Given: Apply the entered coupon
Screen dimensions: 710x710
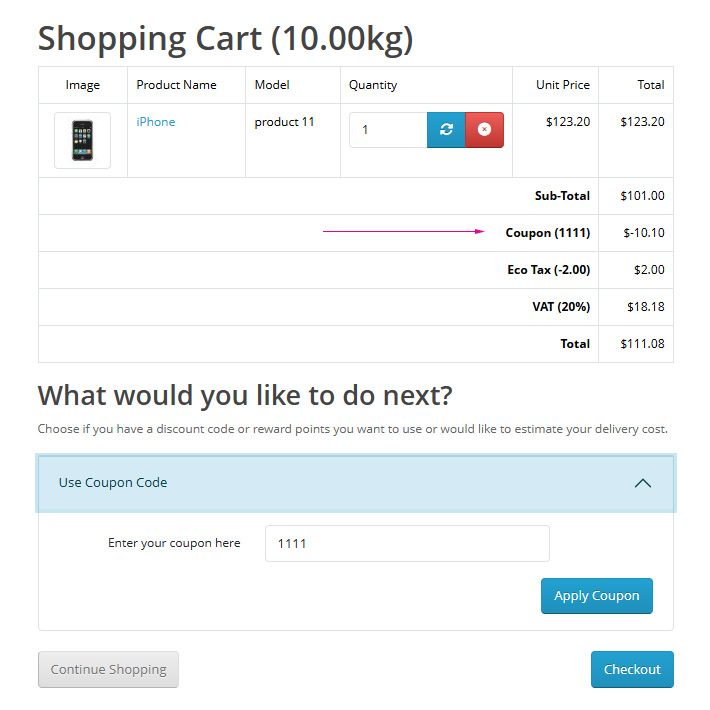Looking at the screenshot, I should pos(597,596).
